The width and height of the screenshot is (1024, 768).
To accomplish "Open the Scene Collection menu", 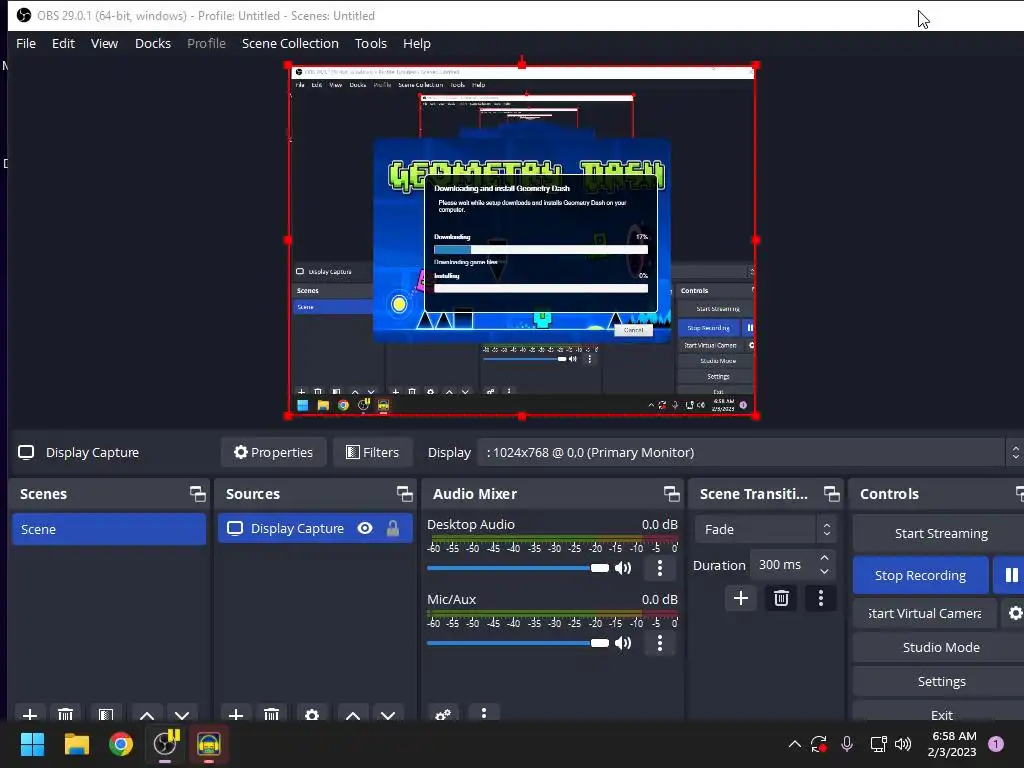I will point(290,43).
